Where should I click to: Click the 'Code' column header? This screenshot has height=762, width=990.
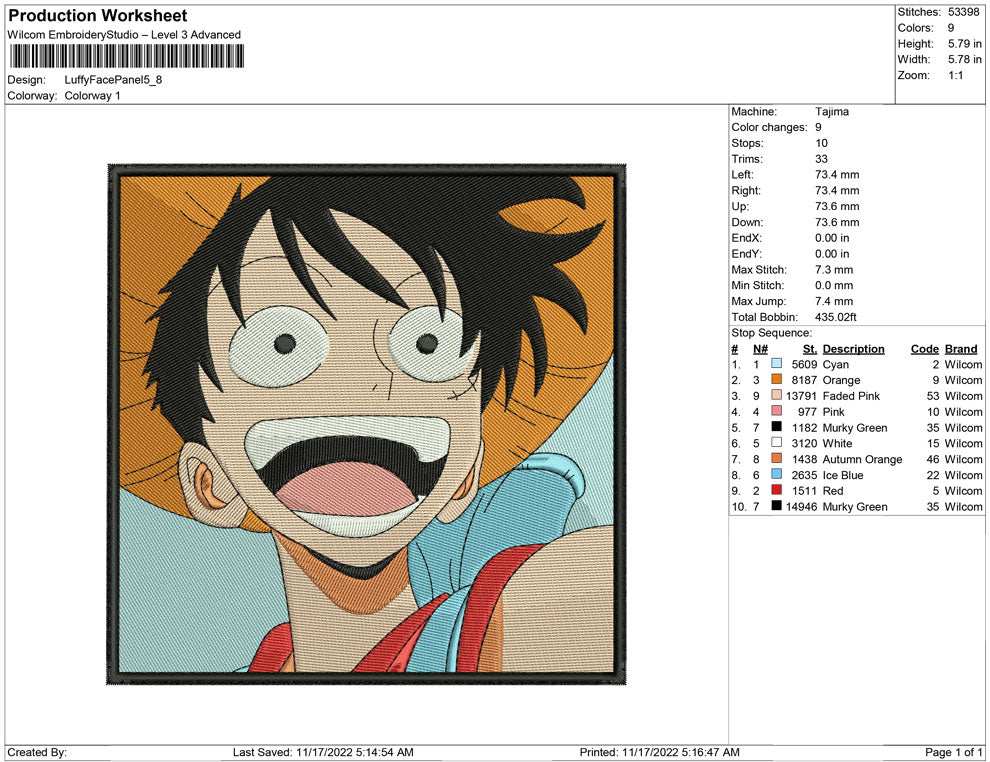point(924,349)
